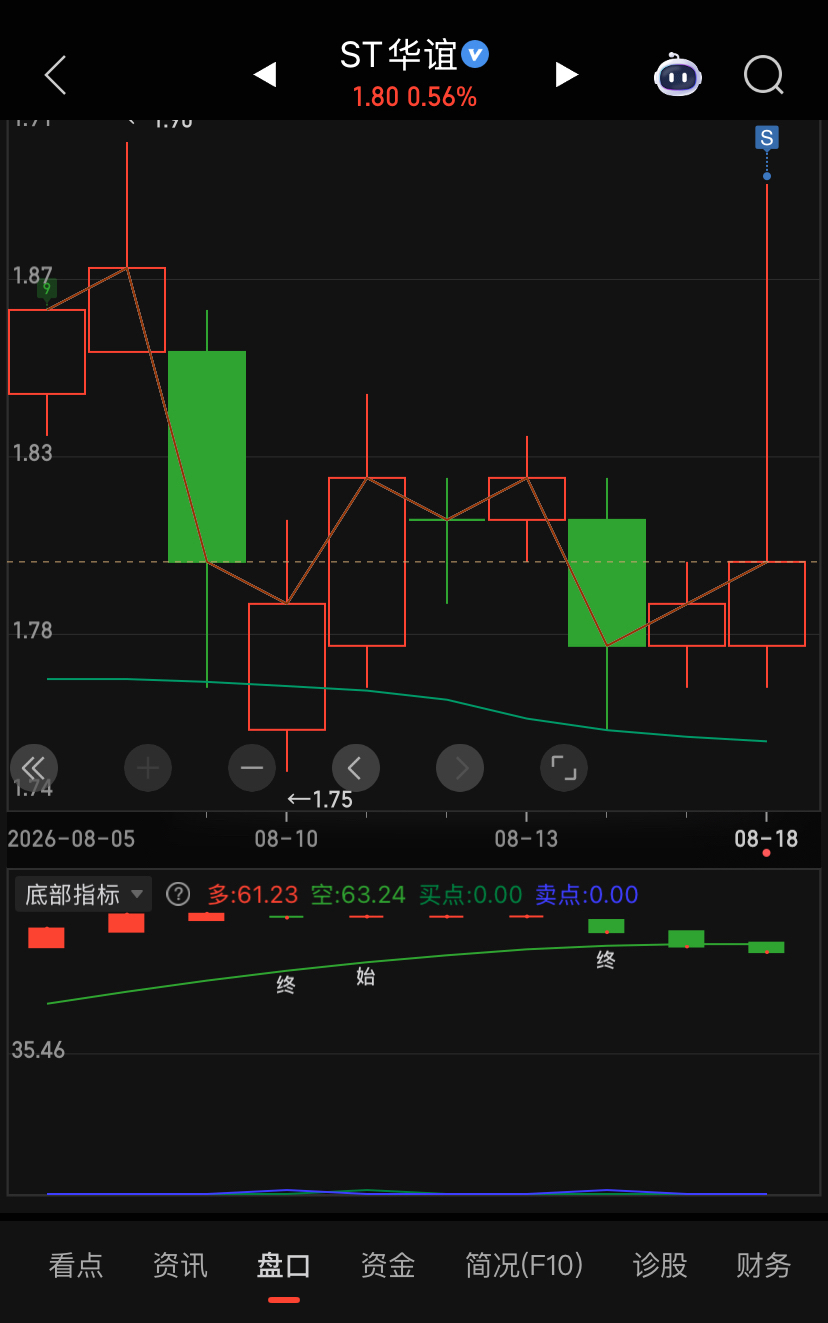Screen dimensions: 828x1323
Task: Tap the blue S marker on chart
Action: coord(767,138)
